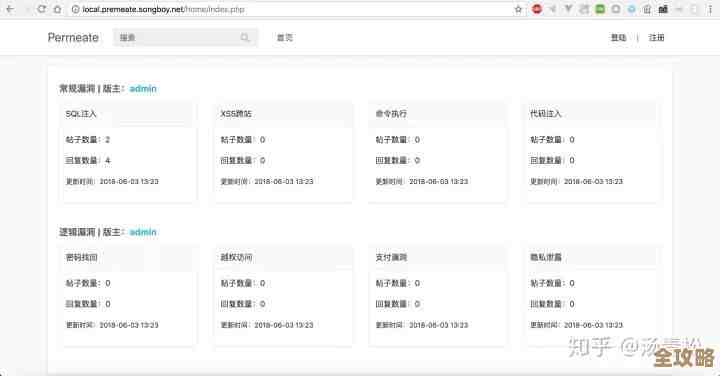Open the 命令执行 board
Viewport: 720px width, 376px height.
tap(391, 114)
